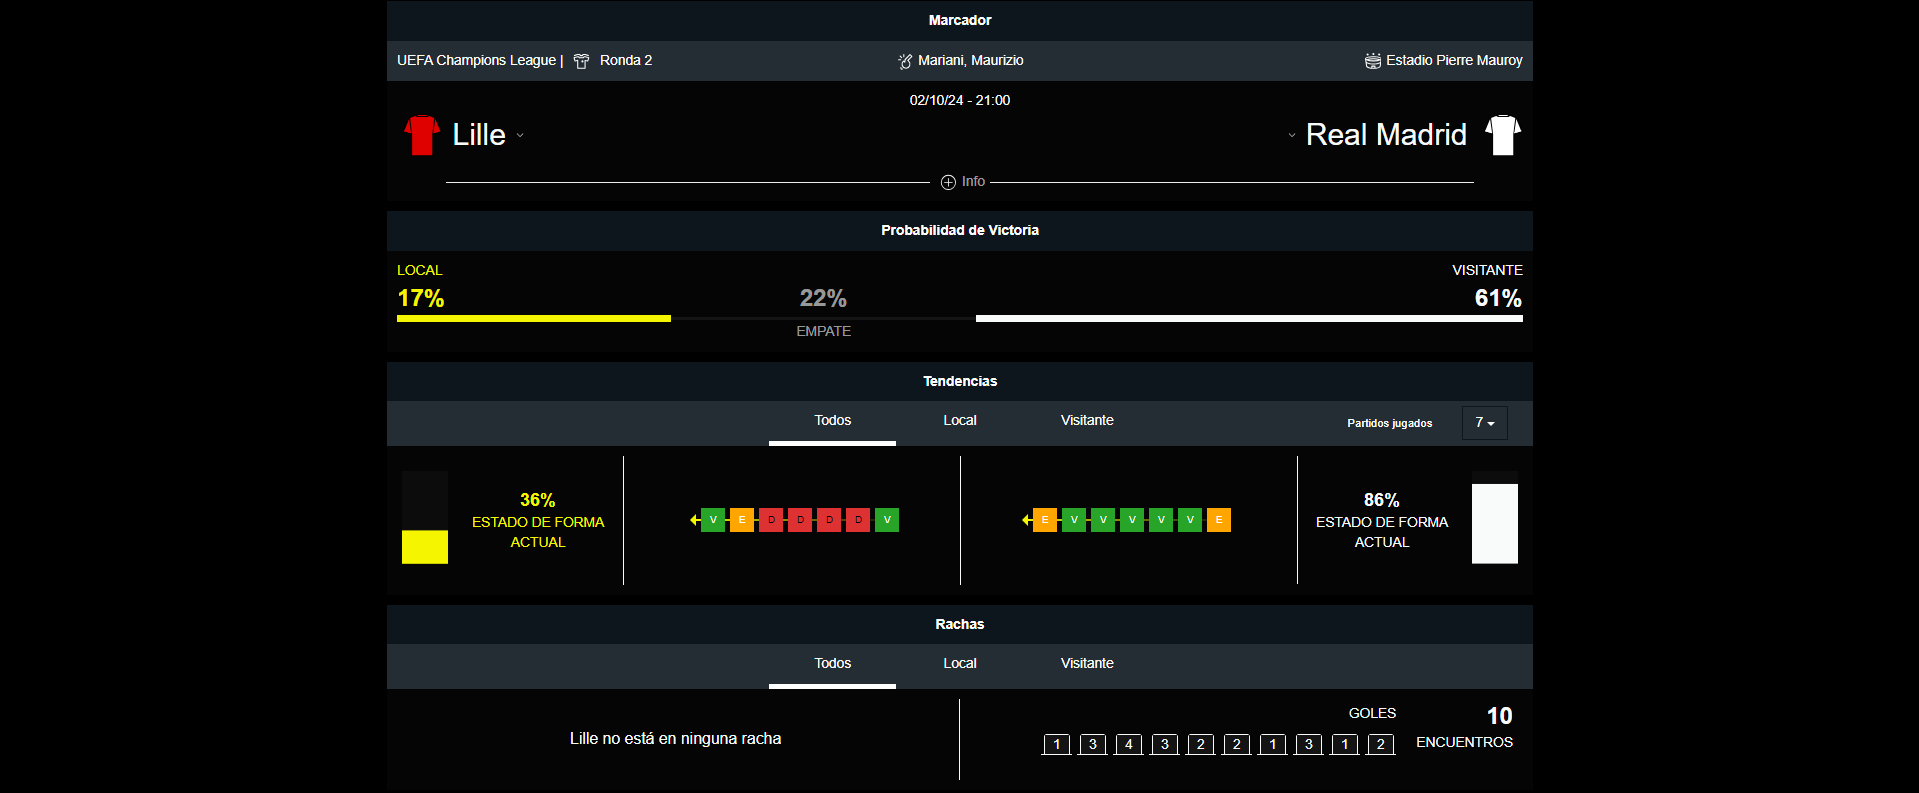This screenshot has width=1919, height=793.
Task: Click the stadium icon beside Estadio Pierre Mauroy
Action: 1372,61
